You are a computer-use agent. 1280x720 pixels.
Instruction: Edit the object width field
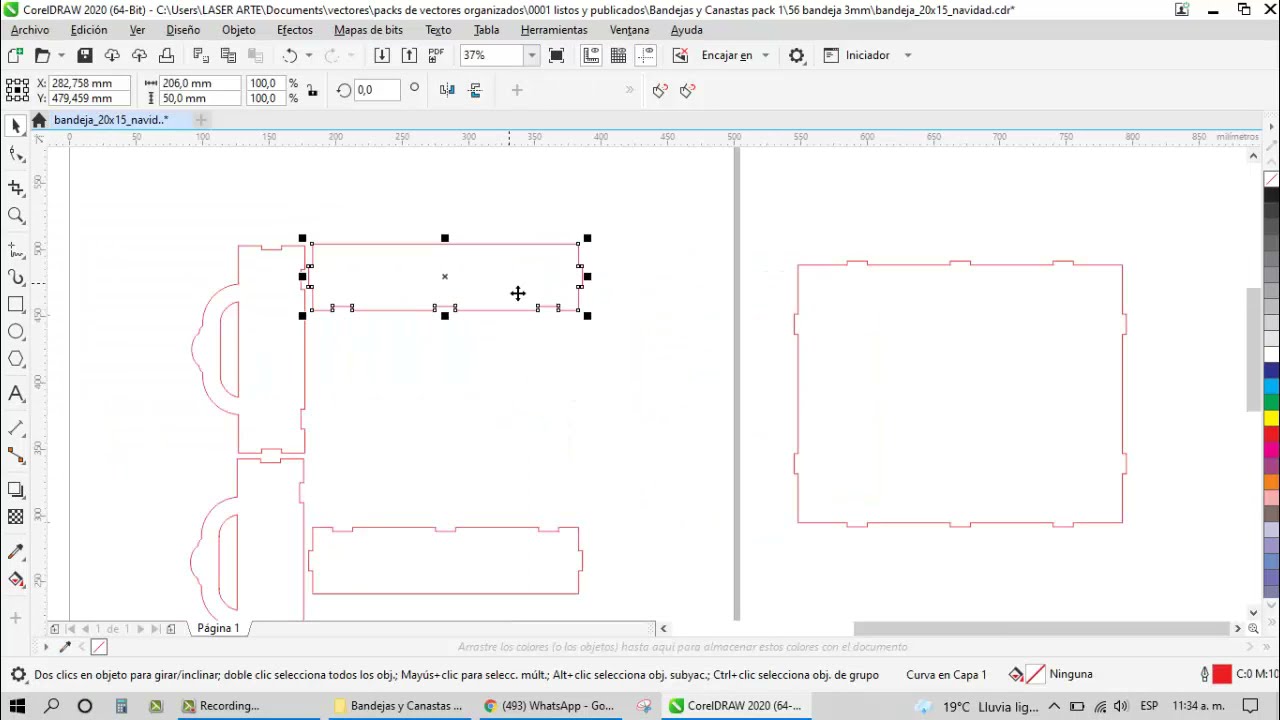(x=200, y=83)
